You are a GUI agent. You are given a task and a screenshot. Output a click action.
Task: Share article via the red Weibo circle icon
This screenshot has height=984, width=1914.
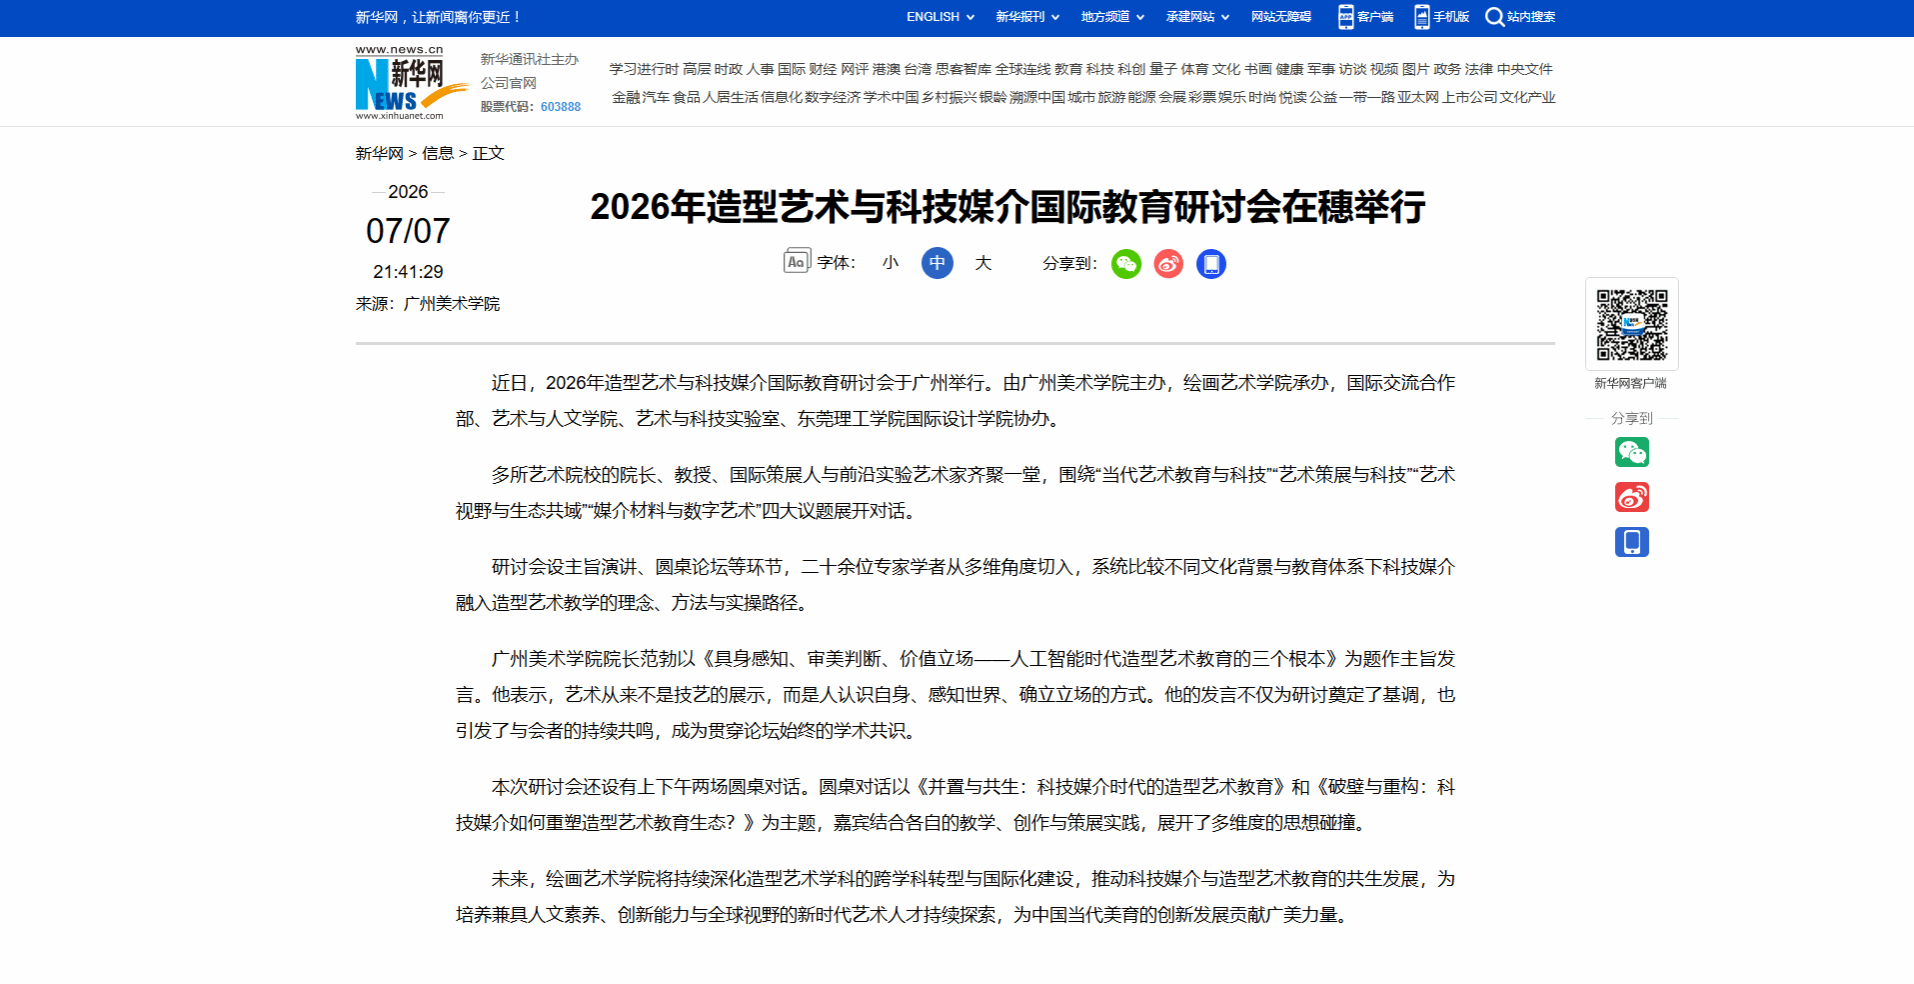(1168, 264)
